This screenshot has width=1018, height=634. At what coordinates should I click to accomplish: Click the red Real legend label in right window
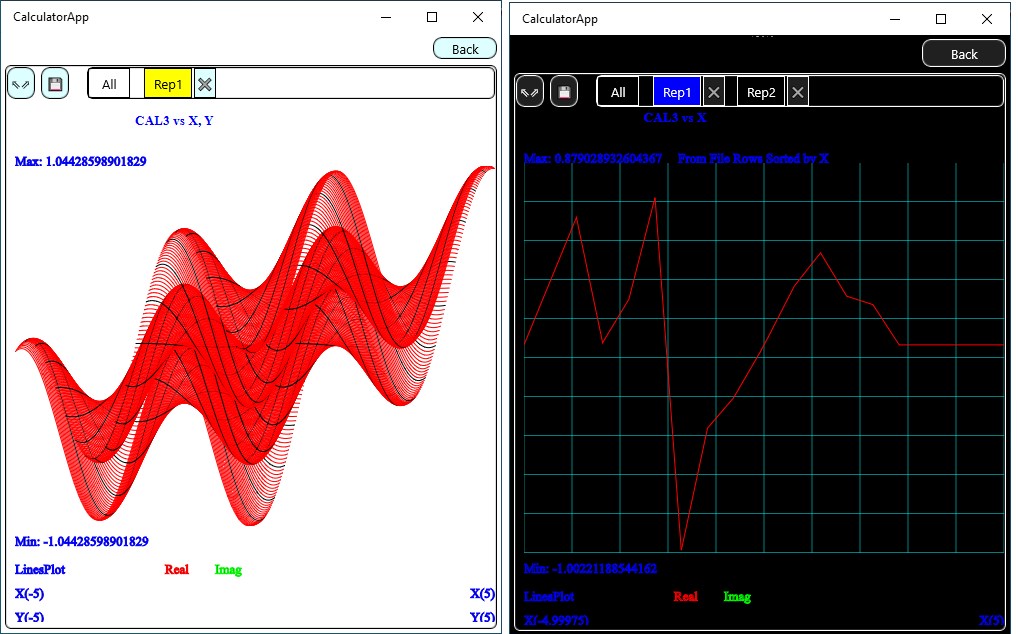(686, 596)
